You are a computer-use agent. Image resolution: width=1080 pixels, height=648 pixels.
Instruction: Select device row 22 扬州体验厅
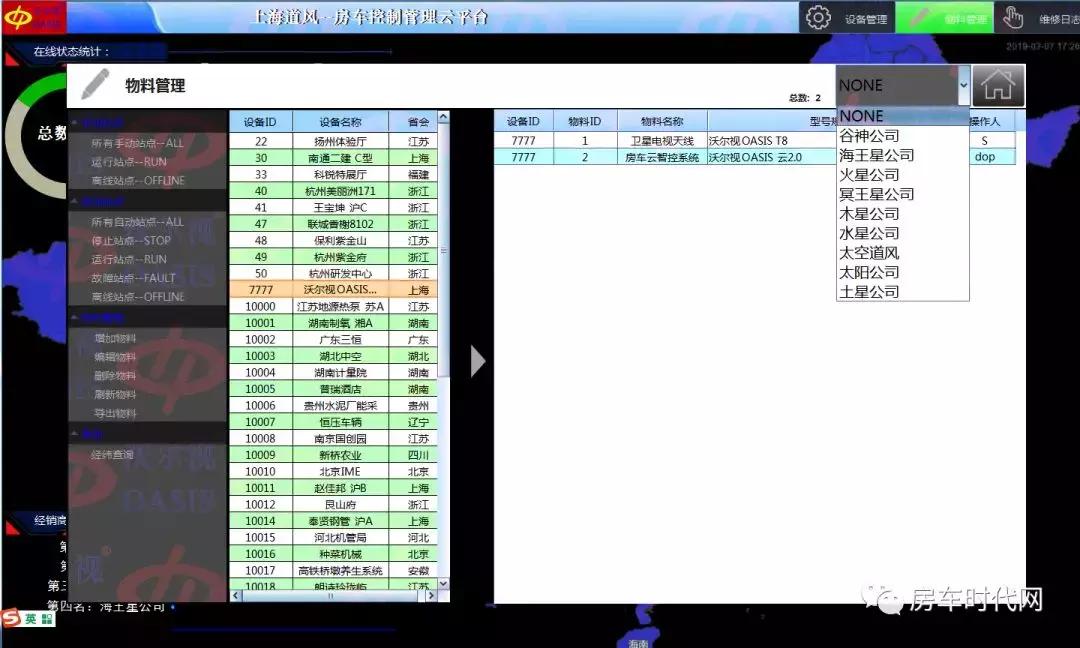(x=333, y=141)
